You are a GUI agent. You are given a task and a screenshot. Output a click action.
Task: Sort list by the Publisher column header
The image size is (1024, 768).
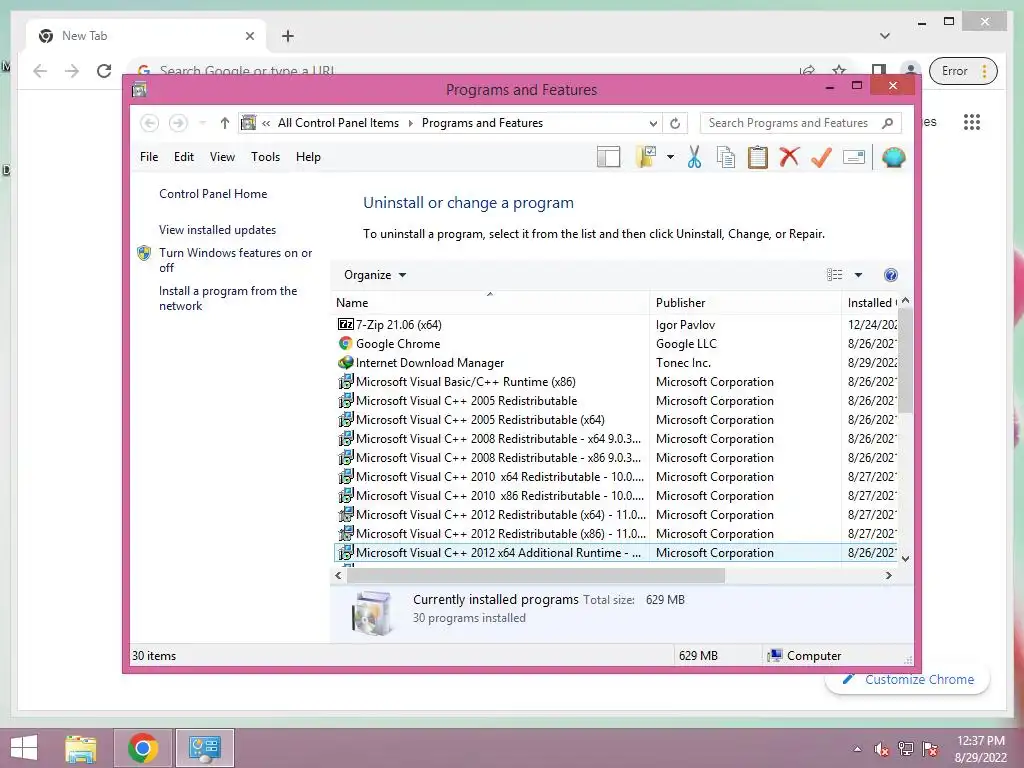click(x=745, y=303)
